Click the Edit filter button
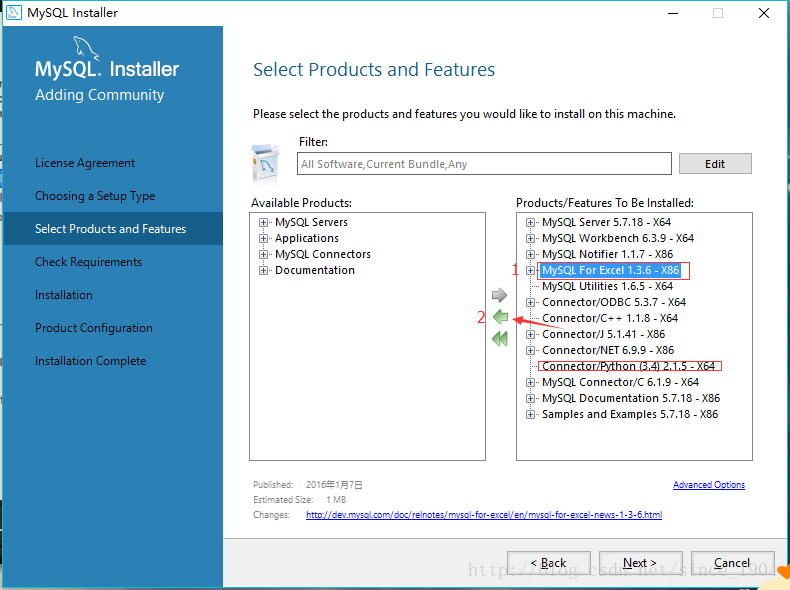 pos(714,164)
